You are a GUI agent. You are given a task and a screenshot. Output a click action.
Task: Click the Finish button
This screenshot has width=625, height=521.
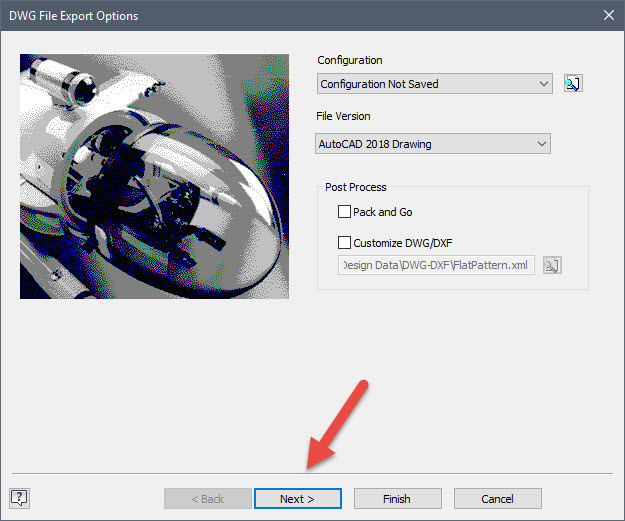(397, 499)
